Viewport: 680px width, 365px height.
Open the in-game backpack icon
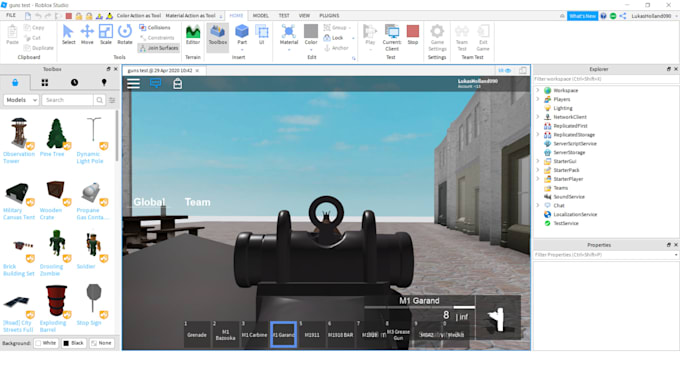pos(177,83)
